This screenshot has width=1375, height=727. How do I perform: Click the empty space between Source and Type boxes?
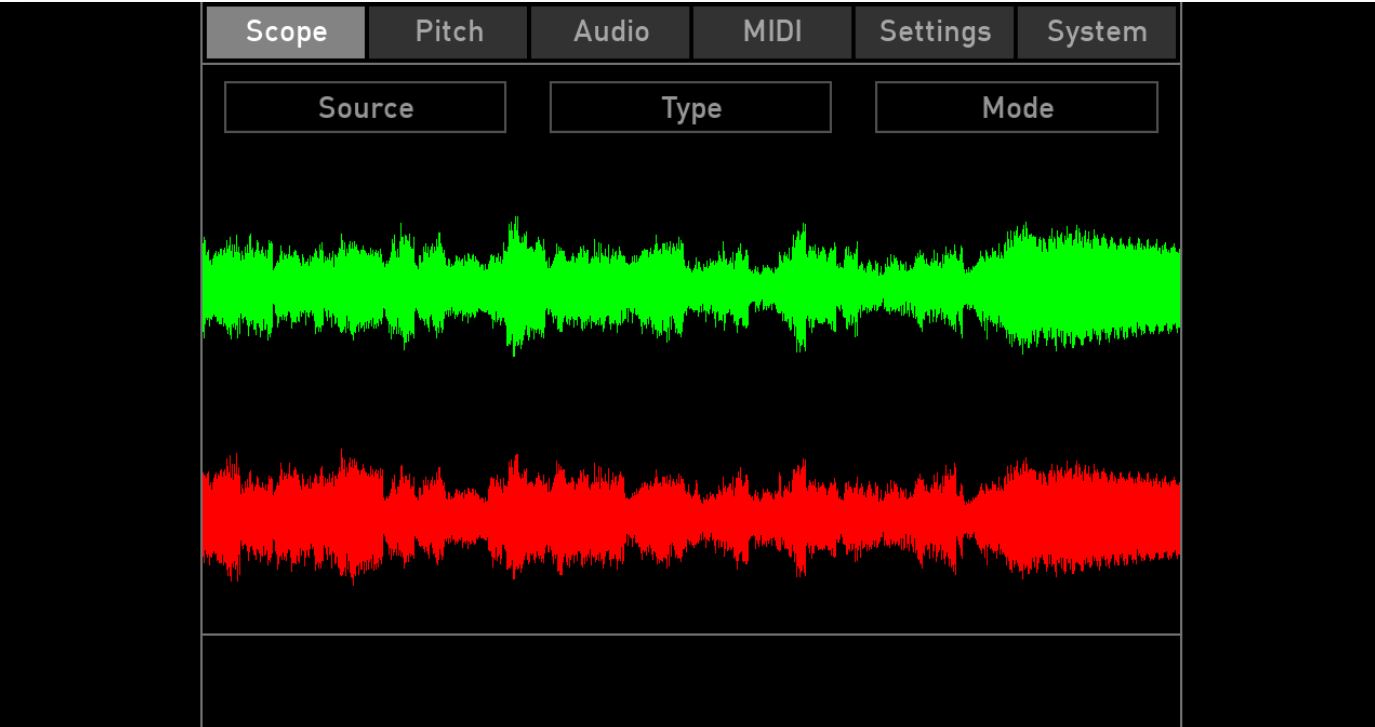point(528,107)
